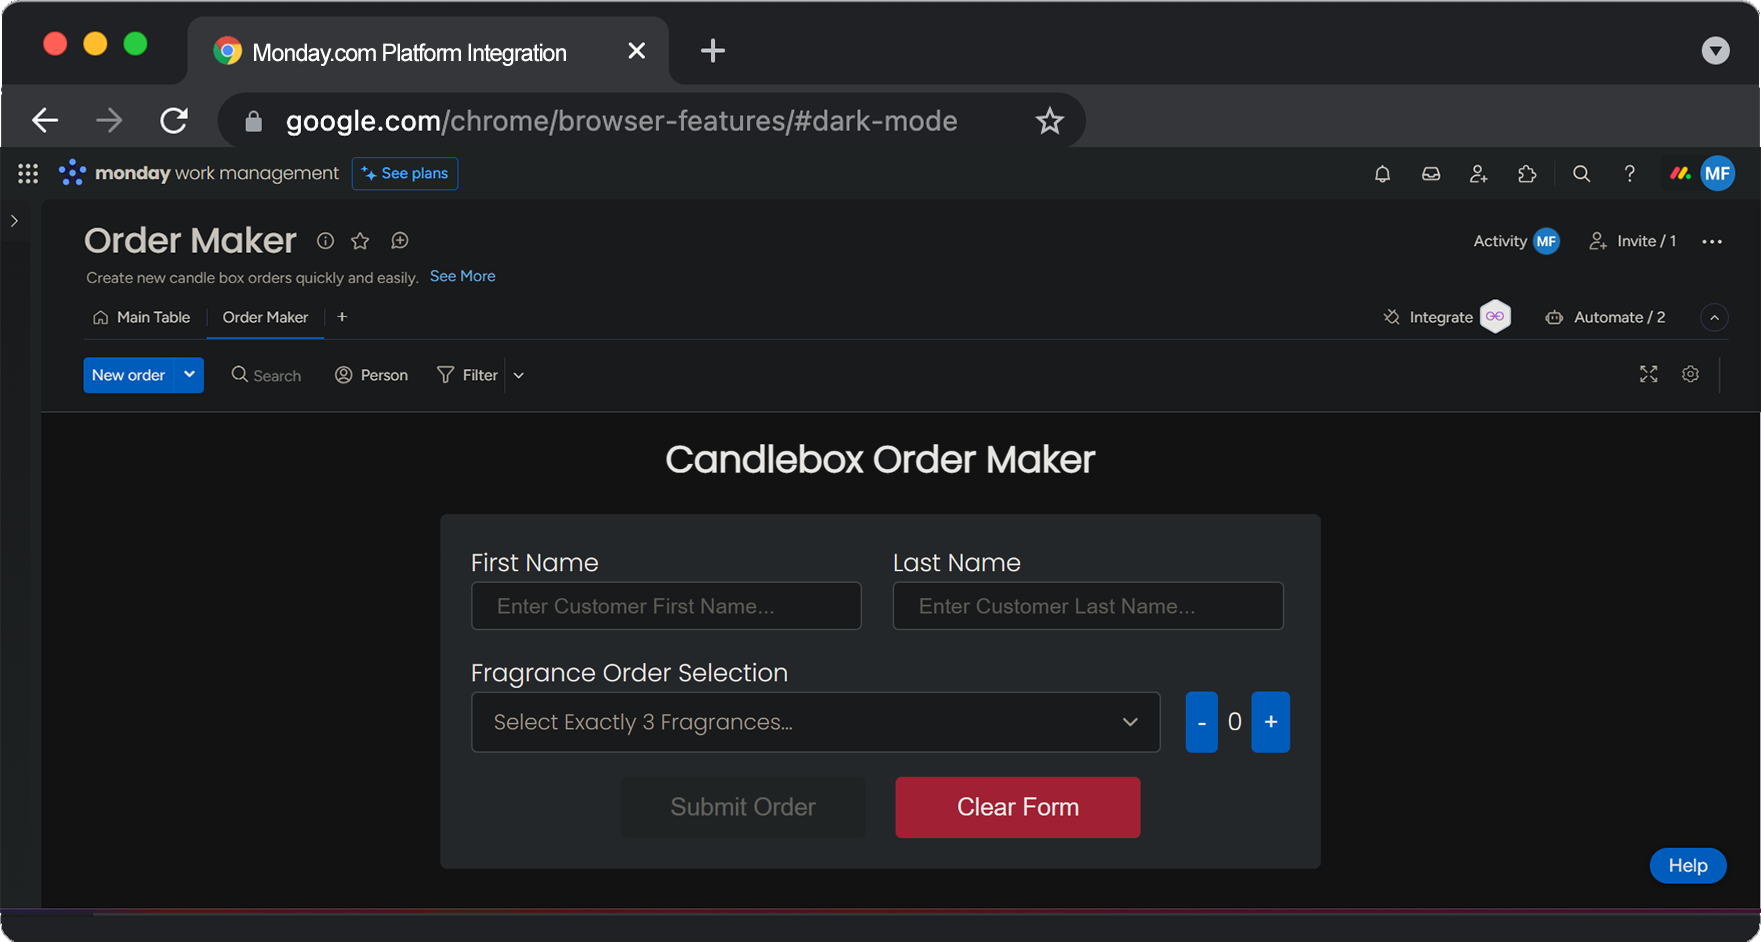Open the New order dropdown arrow
This screenshot has height=942, width=1761.
189,375
